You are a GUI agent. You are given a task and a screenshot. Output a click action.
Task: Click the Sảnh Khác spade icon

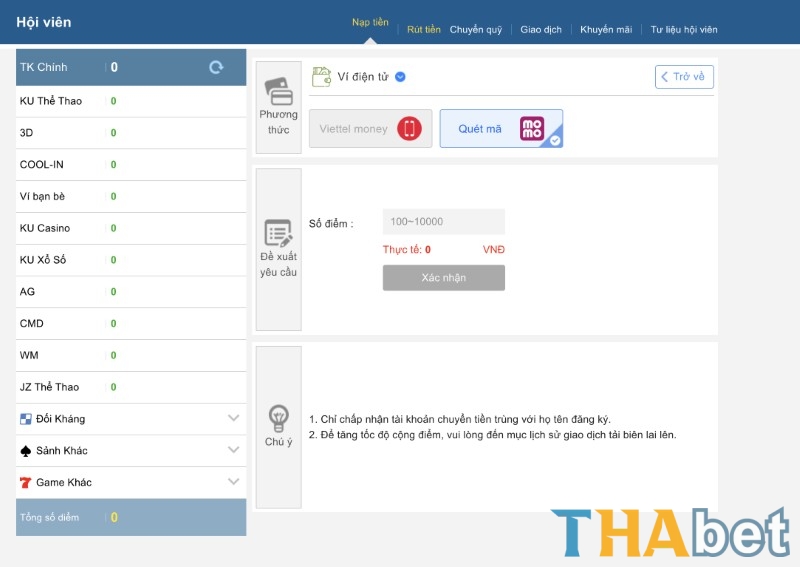coord(26,451)
